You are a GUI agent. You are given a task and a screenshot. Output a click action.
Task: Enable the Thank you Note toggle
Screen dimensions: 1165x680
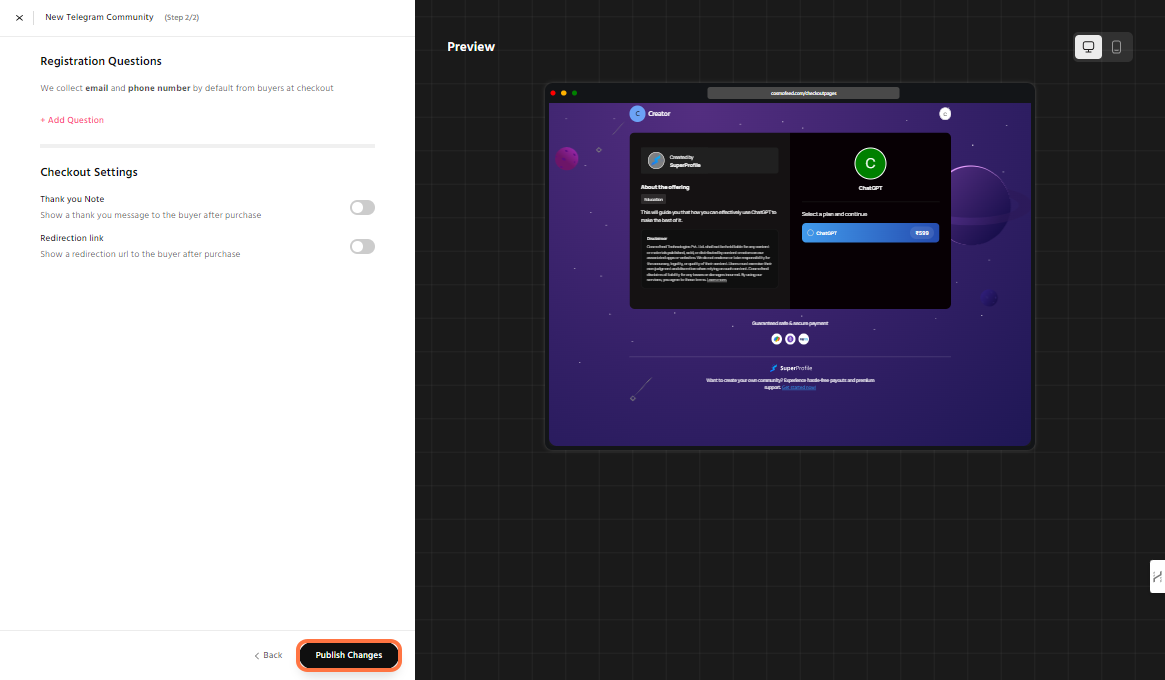click(363, 207)
